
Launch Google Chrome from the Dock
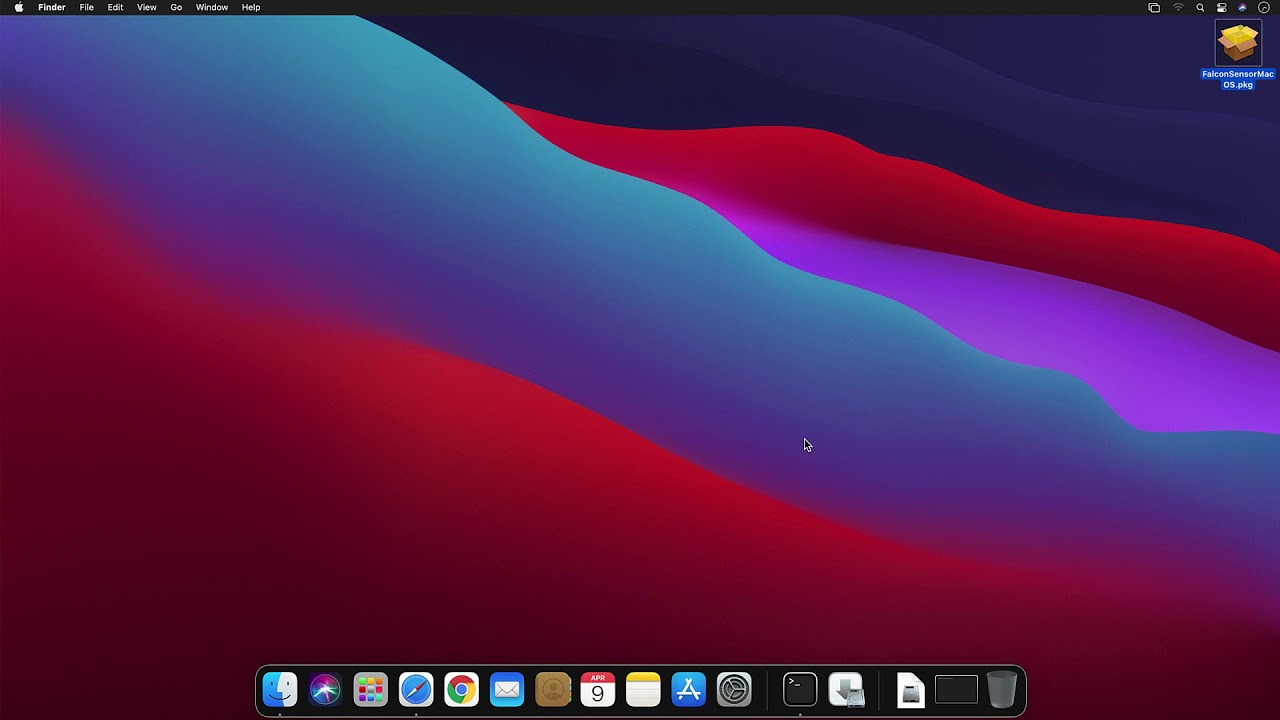coord(461,690)
